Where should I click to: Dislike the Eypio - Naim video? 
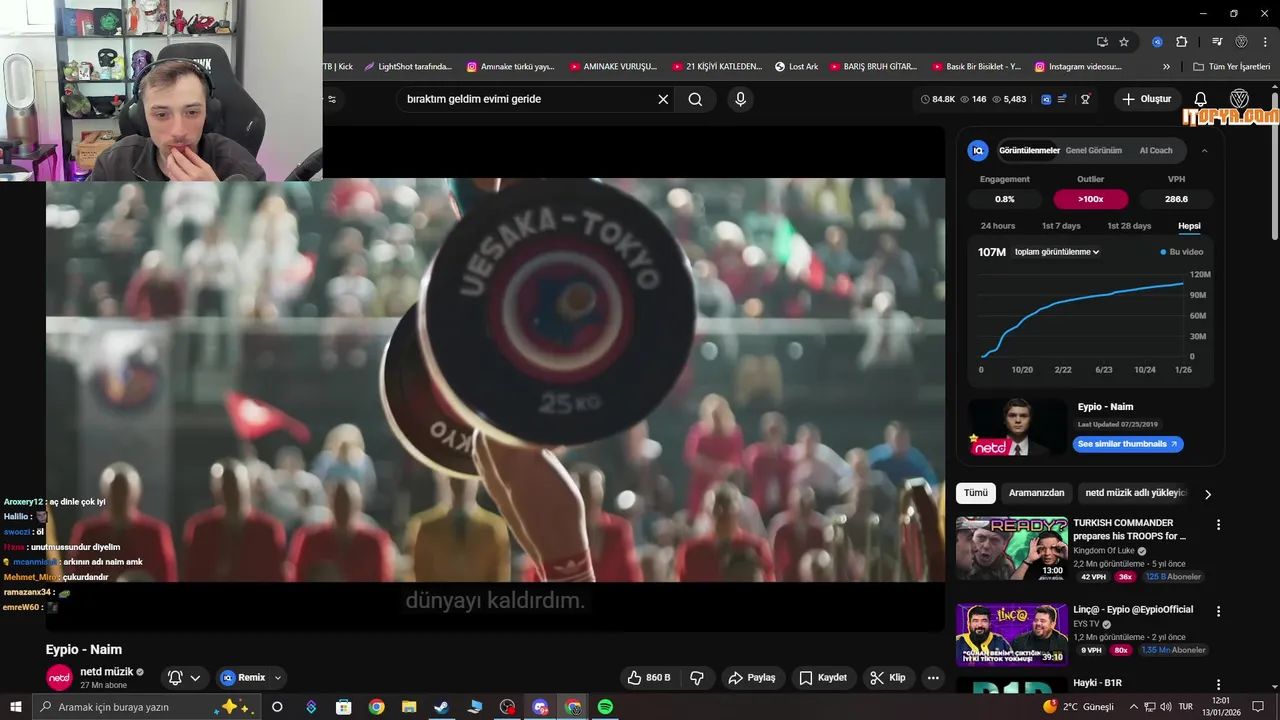pos(697,677)
